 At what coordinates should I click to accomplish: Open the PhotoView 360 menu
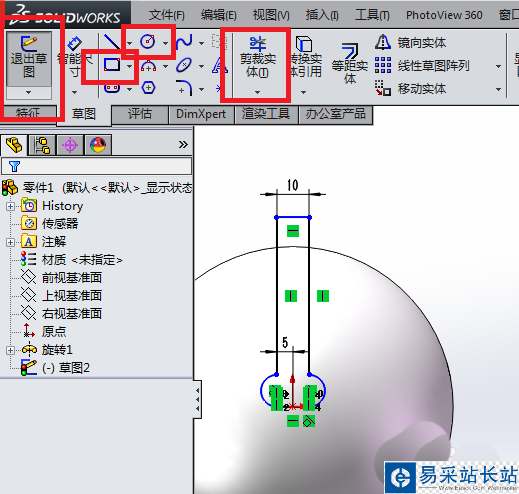point(444,15)
